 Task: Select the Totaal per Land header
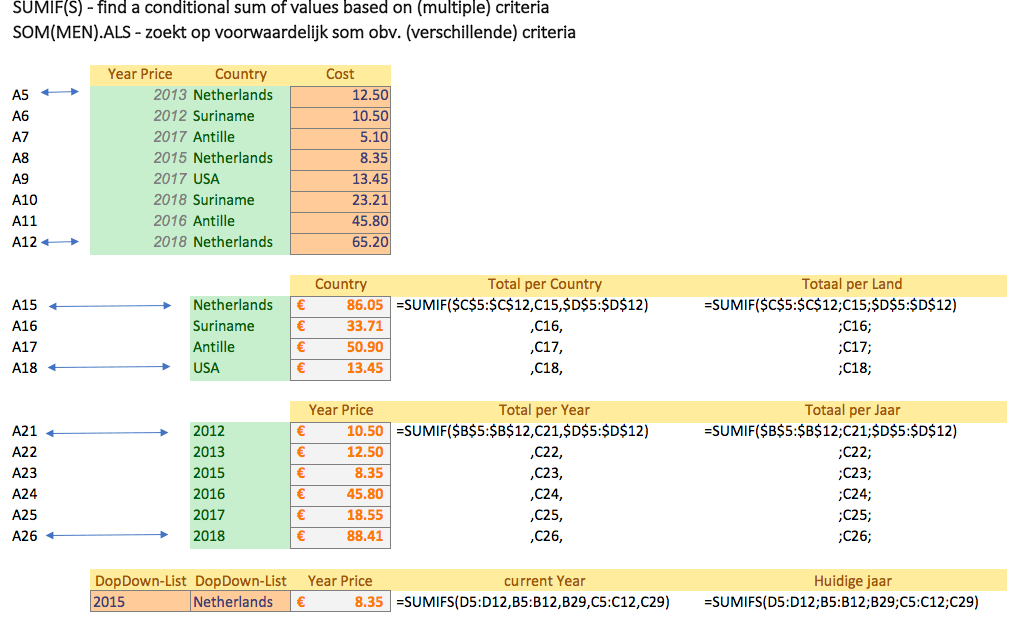(851, 284)
